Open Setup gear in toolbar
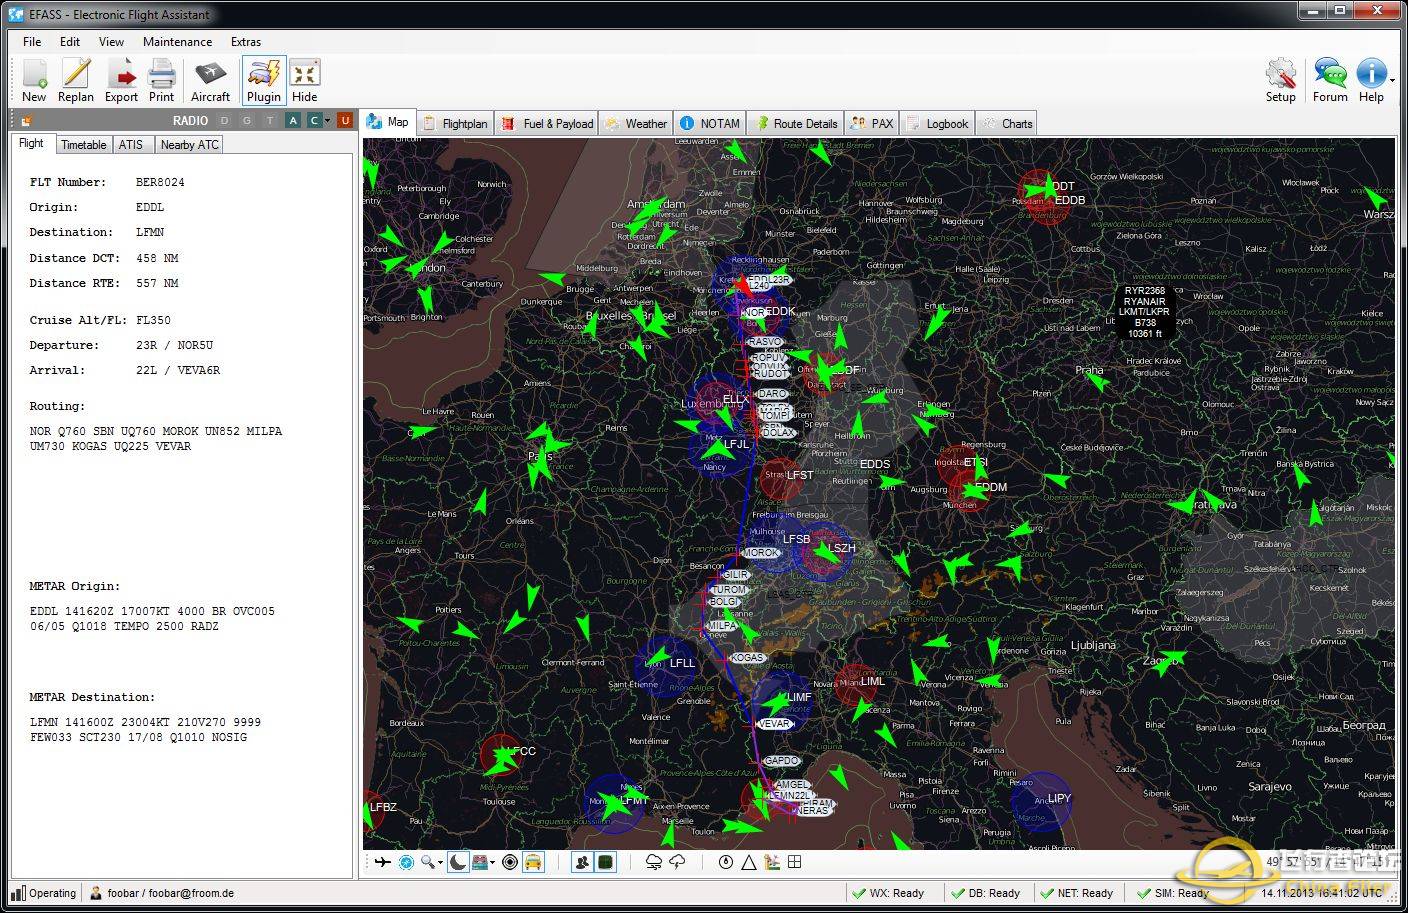 pyautogui.click(x=1280, y=80)
